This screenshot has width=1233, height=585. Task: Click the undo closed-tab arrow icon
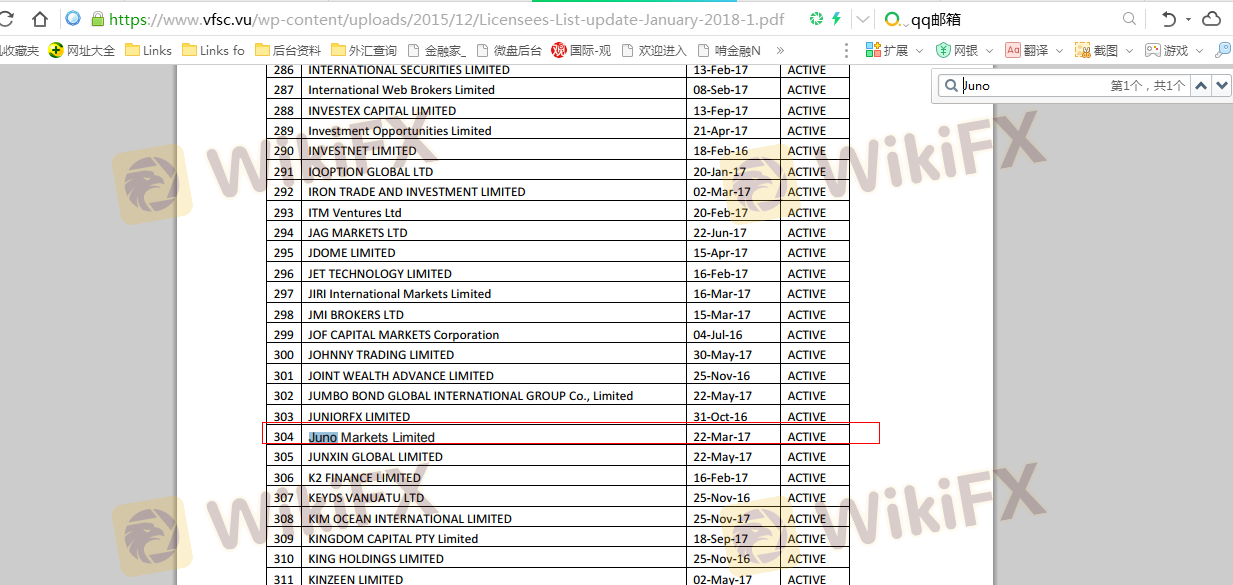pos(1168,19)
